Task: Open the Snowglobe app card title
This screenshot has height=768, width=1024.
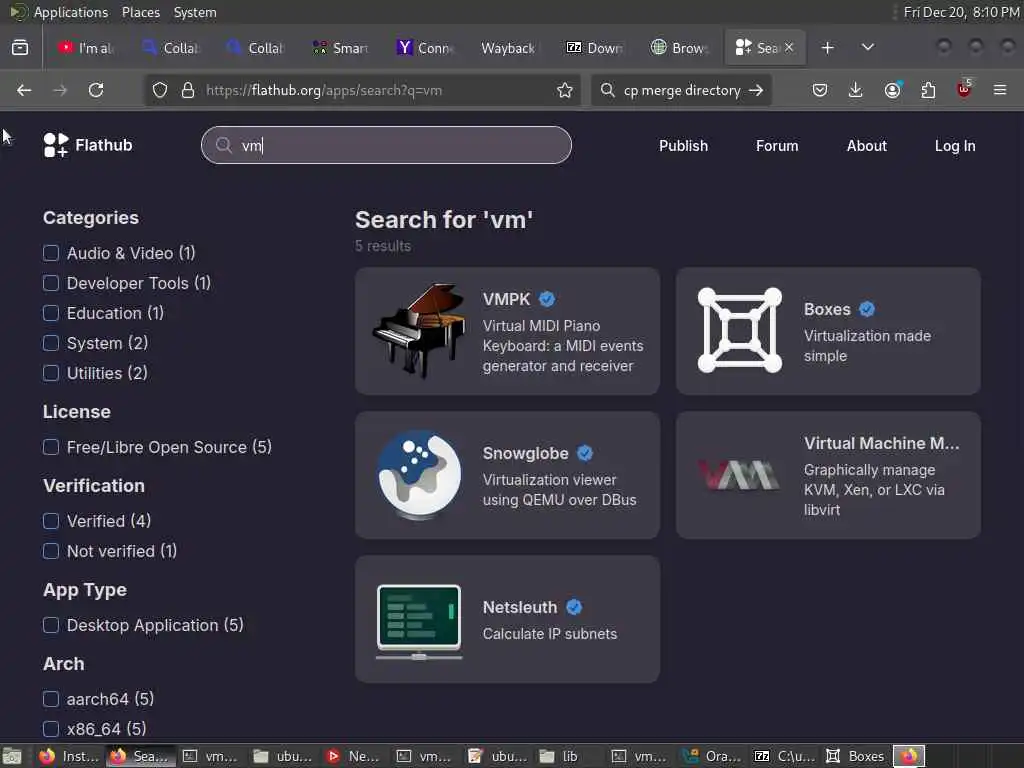Action: pos(526,453)
